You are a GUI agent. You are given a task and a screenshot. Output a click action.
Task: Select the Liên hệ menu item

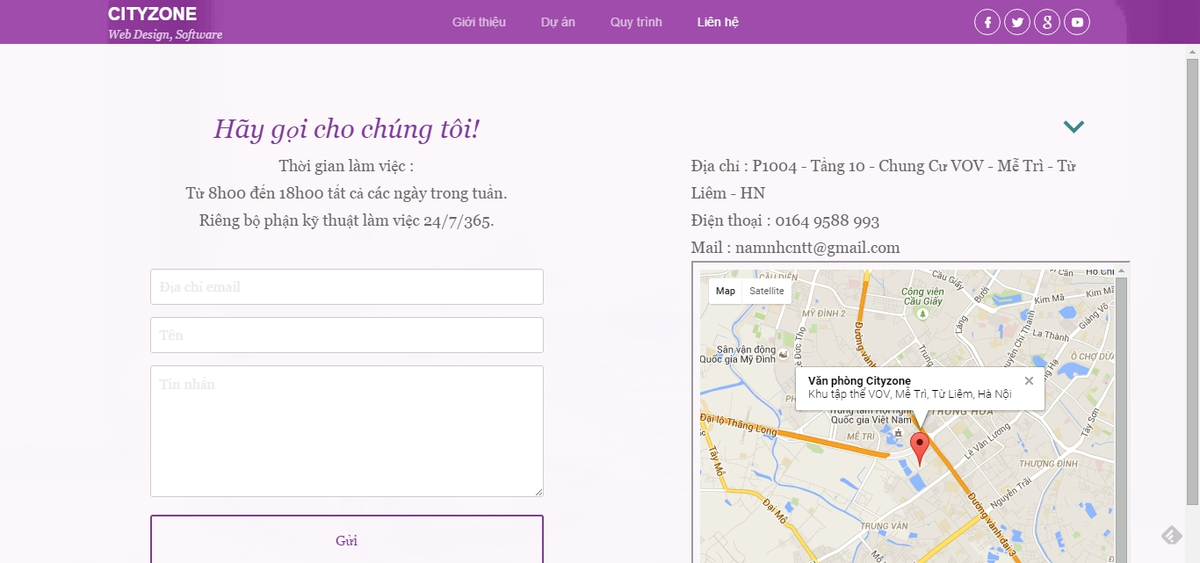click(718, 22)
